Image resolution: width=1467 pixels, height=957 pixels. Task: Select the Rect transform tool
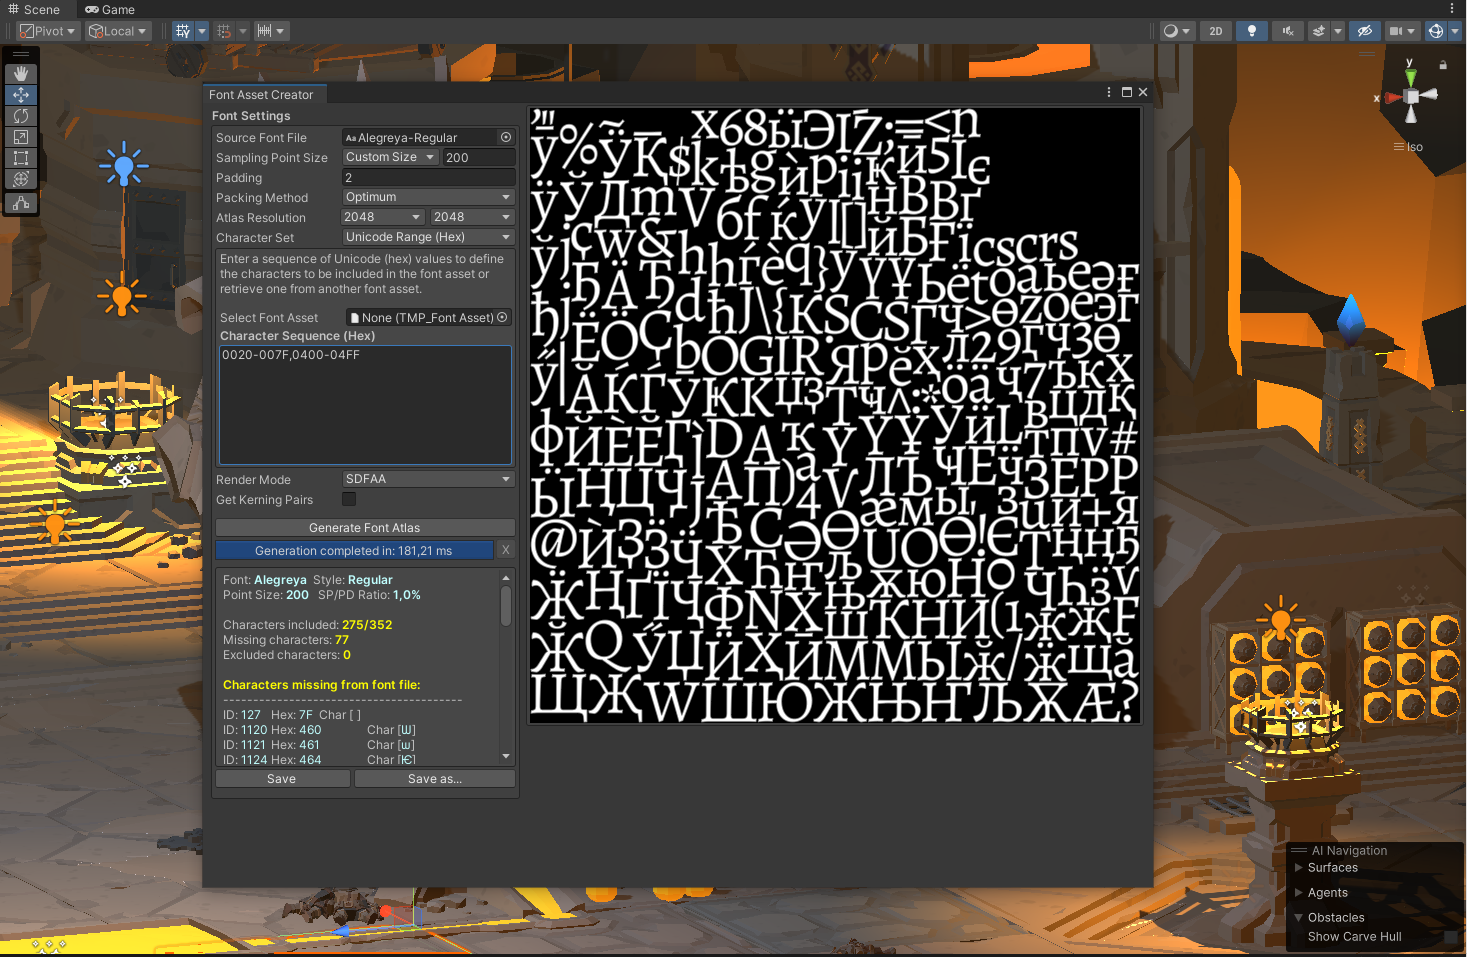click(x=21, y=158)
